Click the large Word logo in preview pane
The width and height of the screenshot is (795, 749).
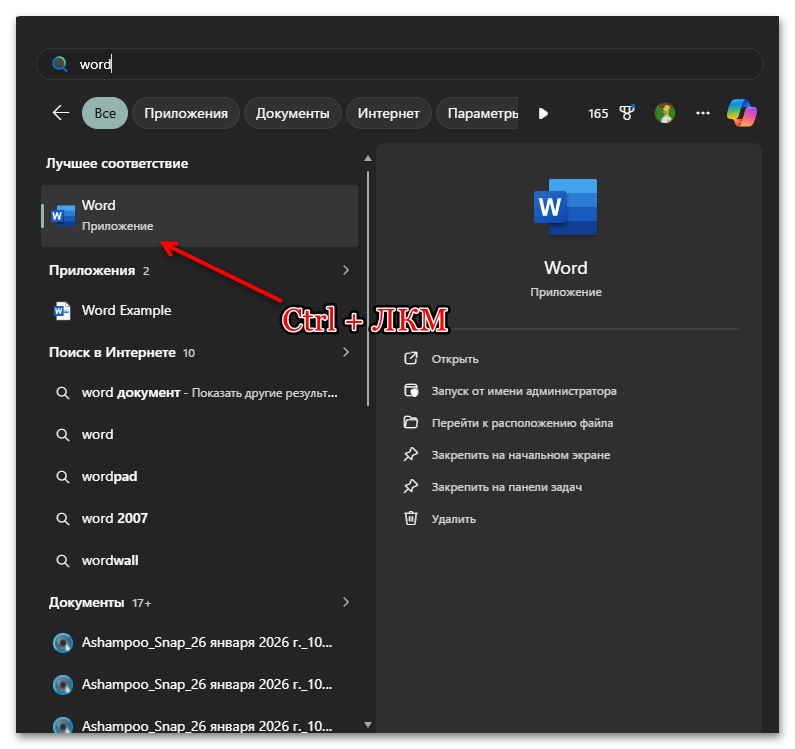565,207
